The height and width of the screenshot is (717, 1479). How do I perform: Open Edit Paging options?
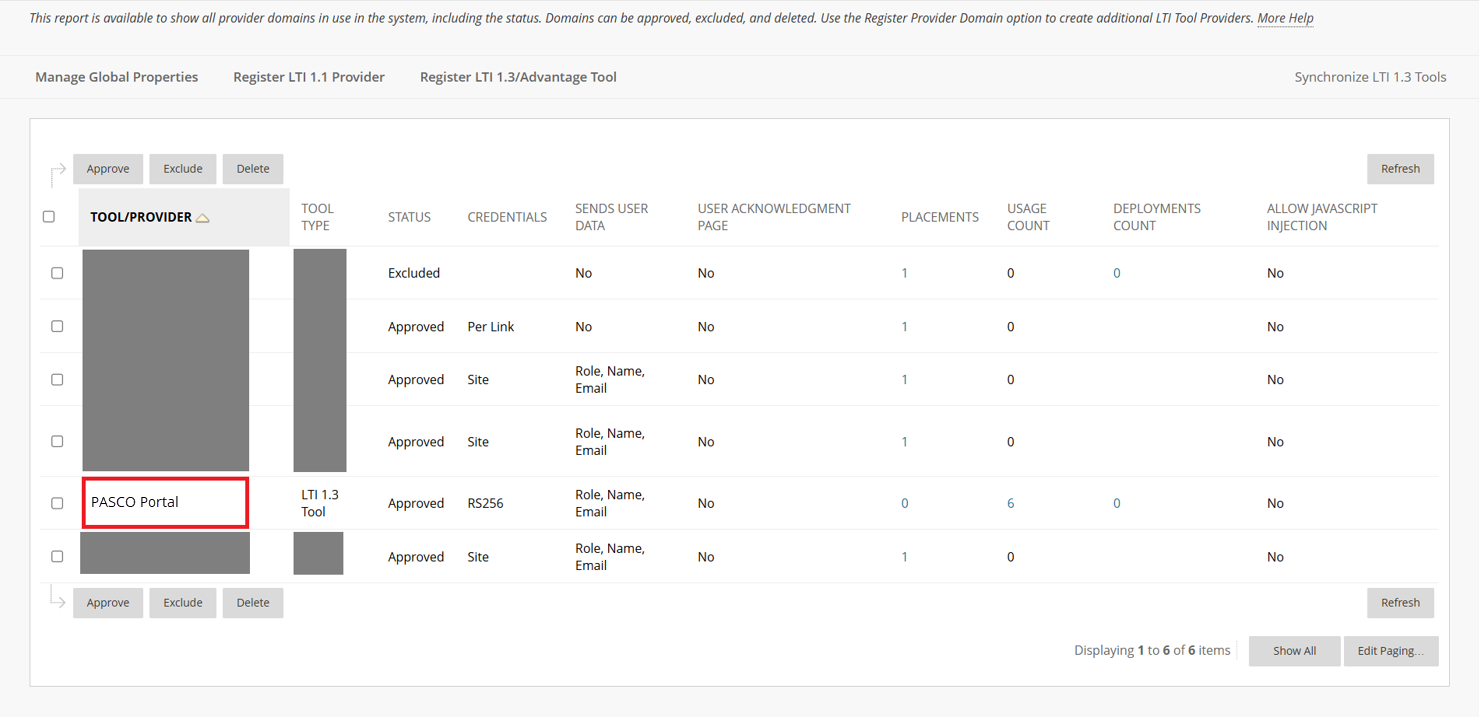(1390, 651)
